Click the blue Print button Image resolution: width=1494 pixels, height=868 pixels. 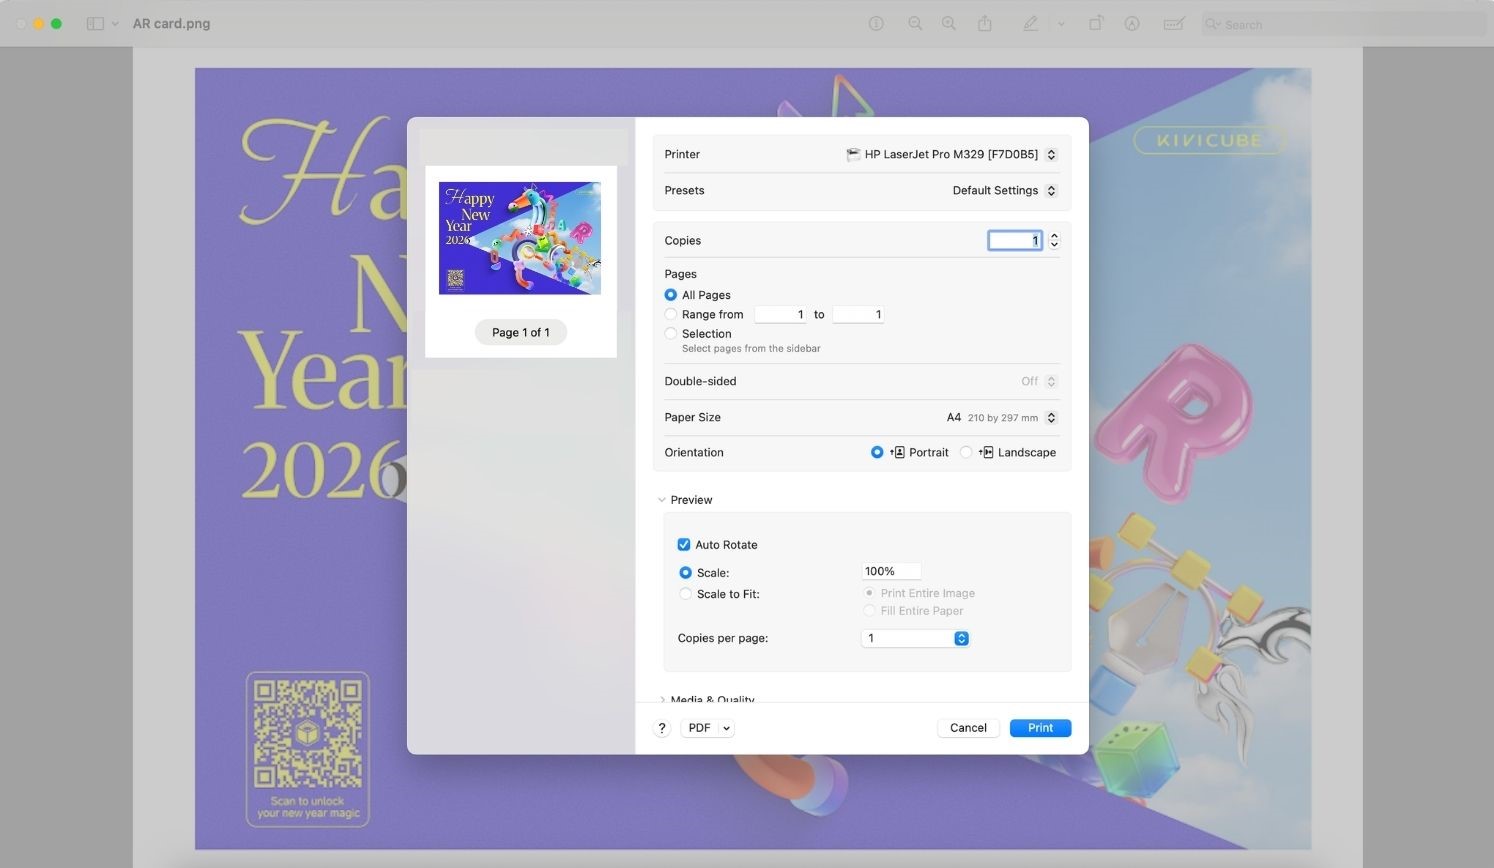click(x=1040, y=728)
